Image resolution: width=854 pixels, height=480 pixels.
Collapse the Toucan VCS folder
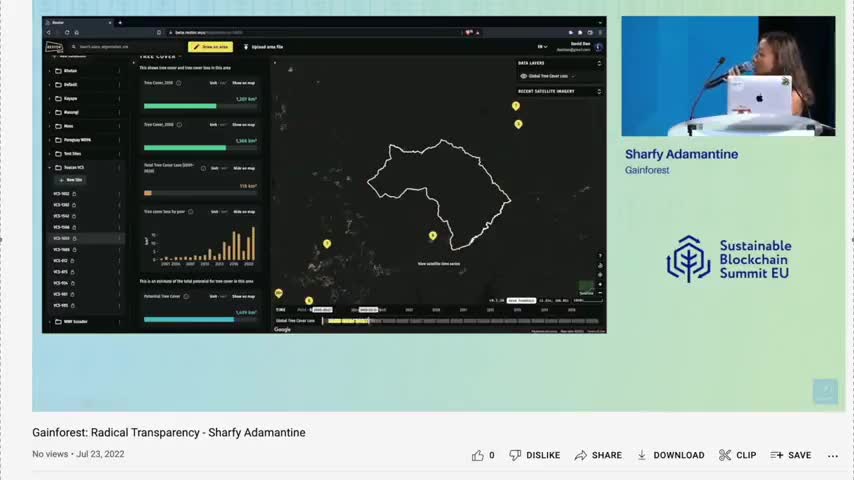pyautogui.click(x=50, y=168)
